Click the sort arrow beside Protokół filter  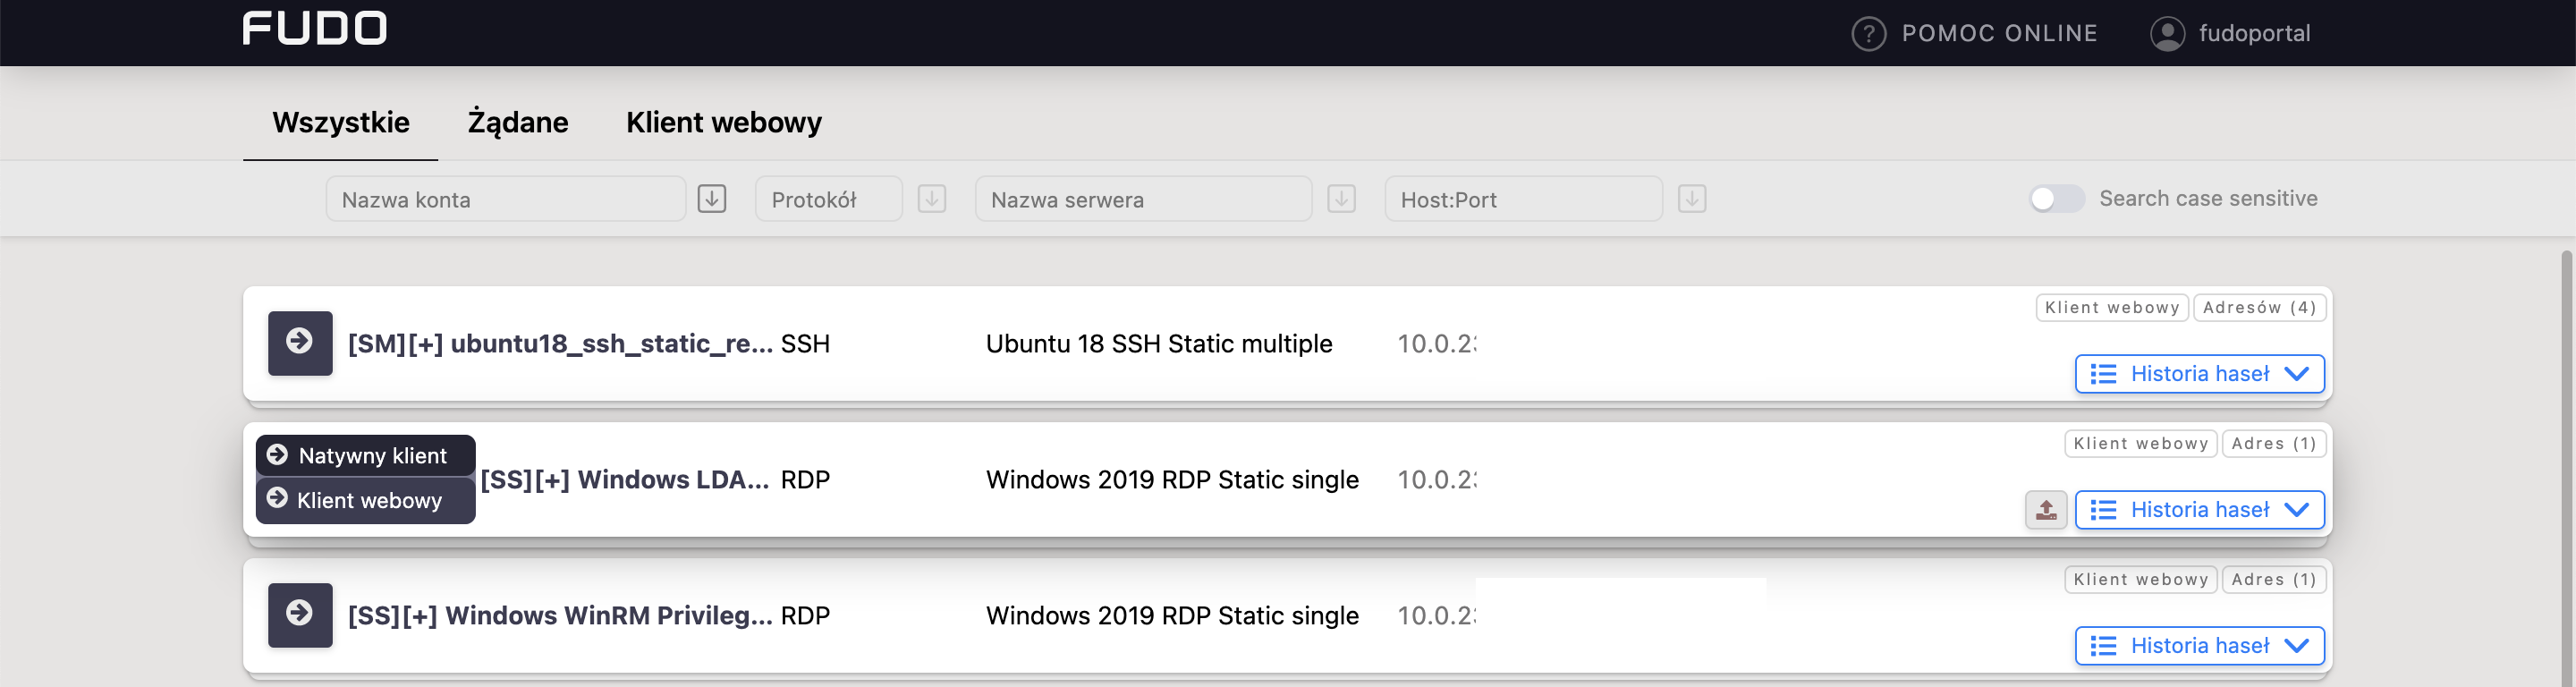(931, 199)
